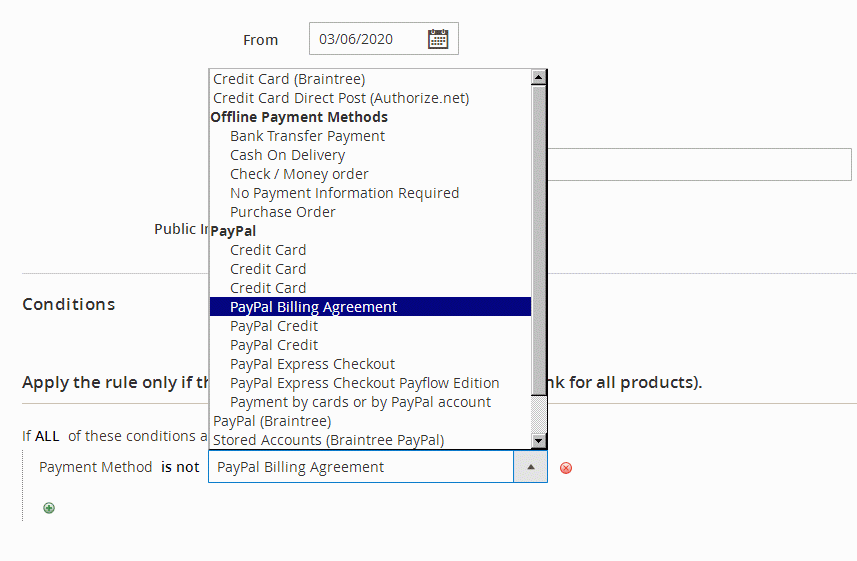Select PayPal Express Checkout Payflow Edition
Image resolution: width=857 pixels, height=561 pixels.
pos(364,383)
